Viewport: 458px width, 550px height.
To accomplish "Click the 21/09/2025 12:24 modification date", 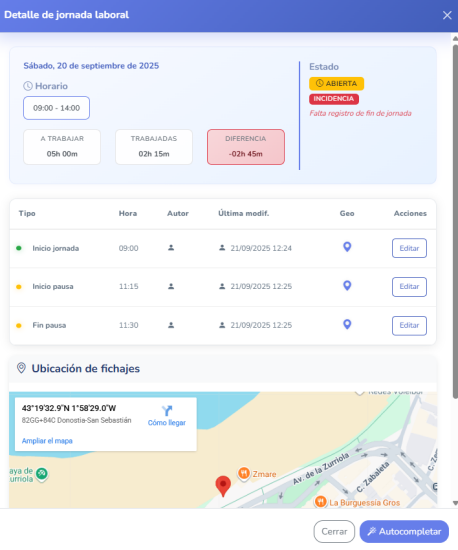I will point(261,248).
